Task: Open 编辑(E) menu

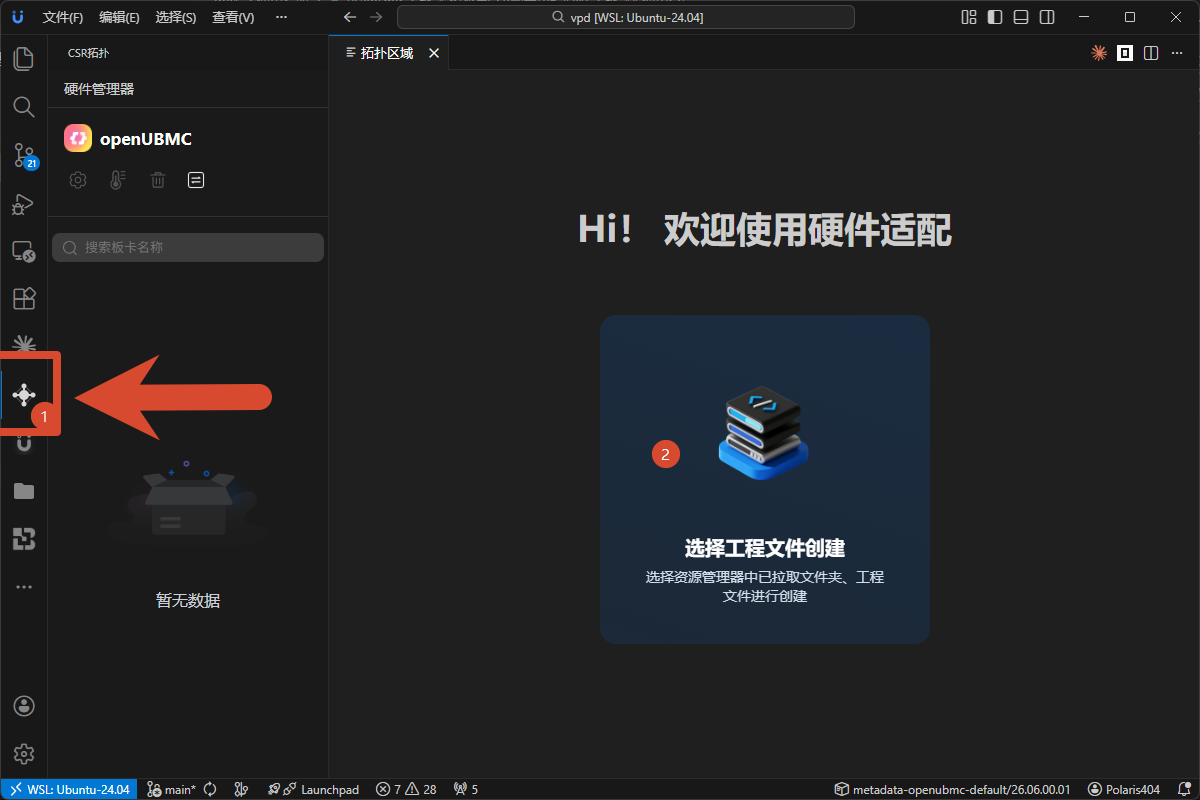Action: pos(120,17)
